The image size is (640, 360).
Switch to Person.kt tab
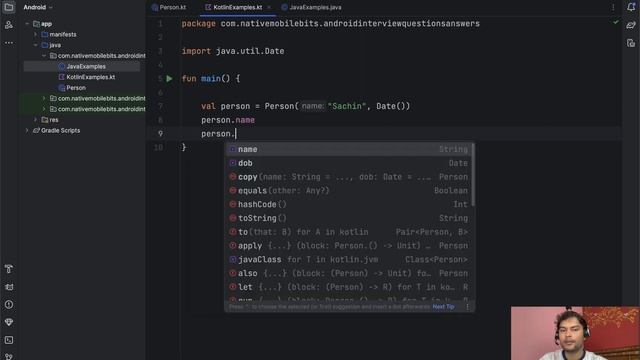pos(169,7)
